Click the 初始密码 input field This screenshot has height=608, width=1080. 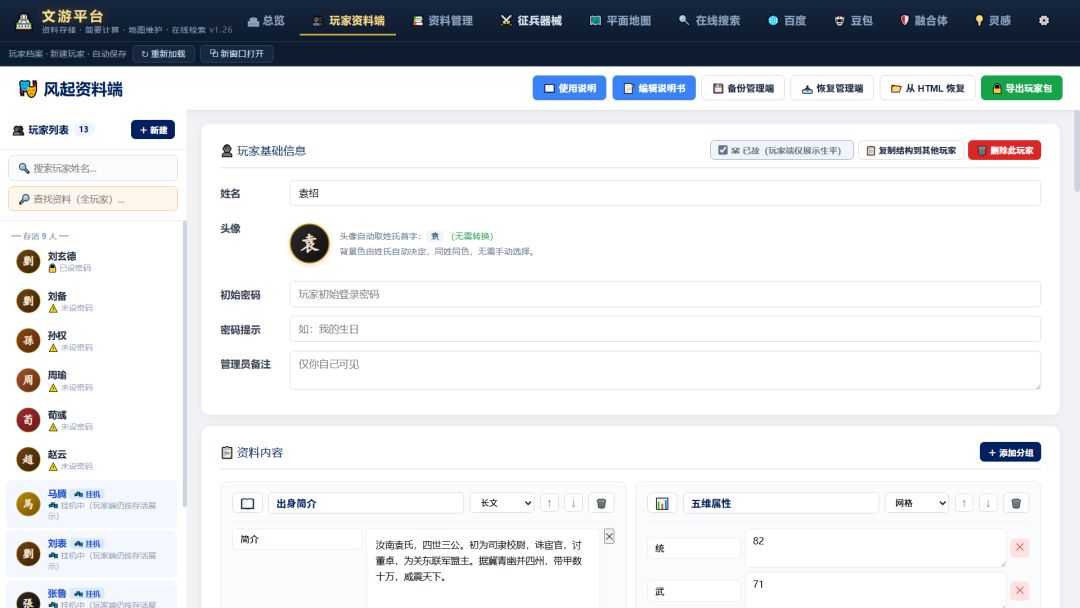point(665,294)
